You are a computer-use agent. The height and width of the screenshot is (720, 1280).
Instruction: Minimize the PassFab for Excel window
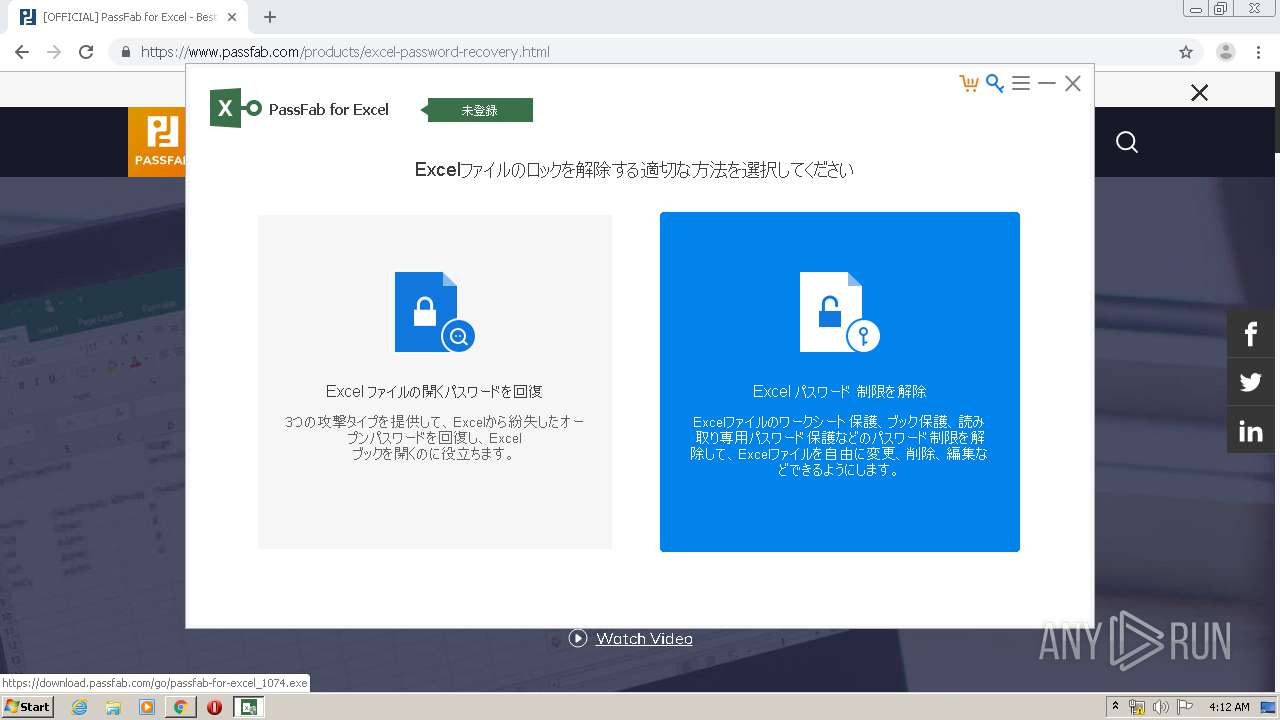click(1047, 84)
